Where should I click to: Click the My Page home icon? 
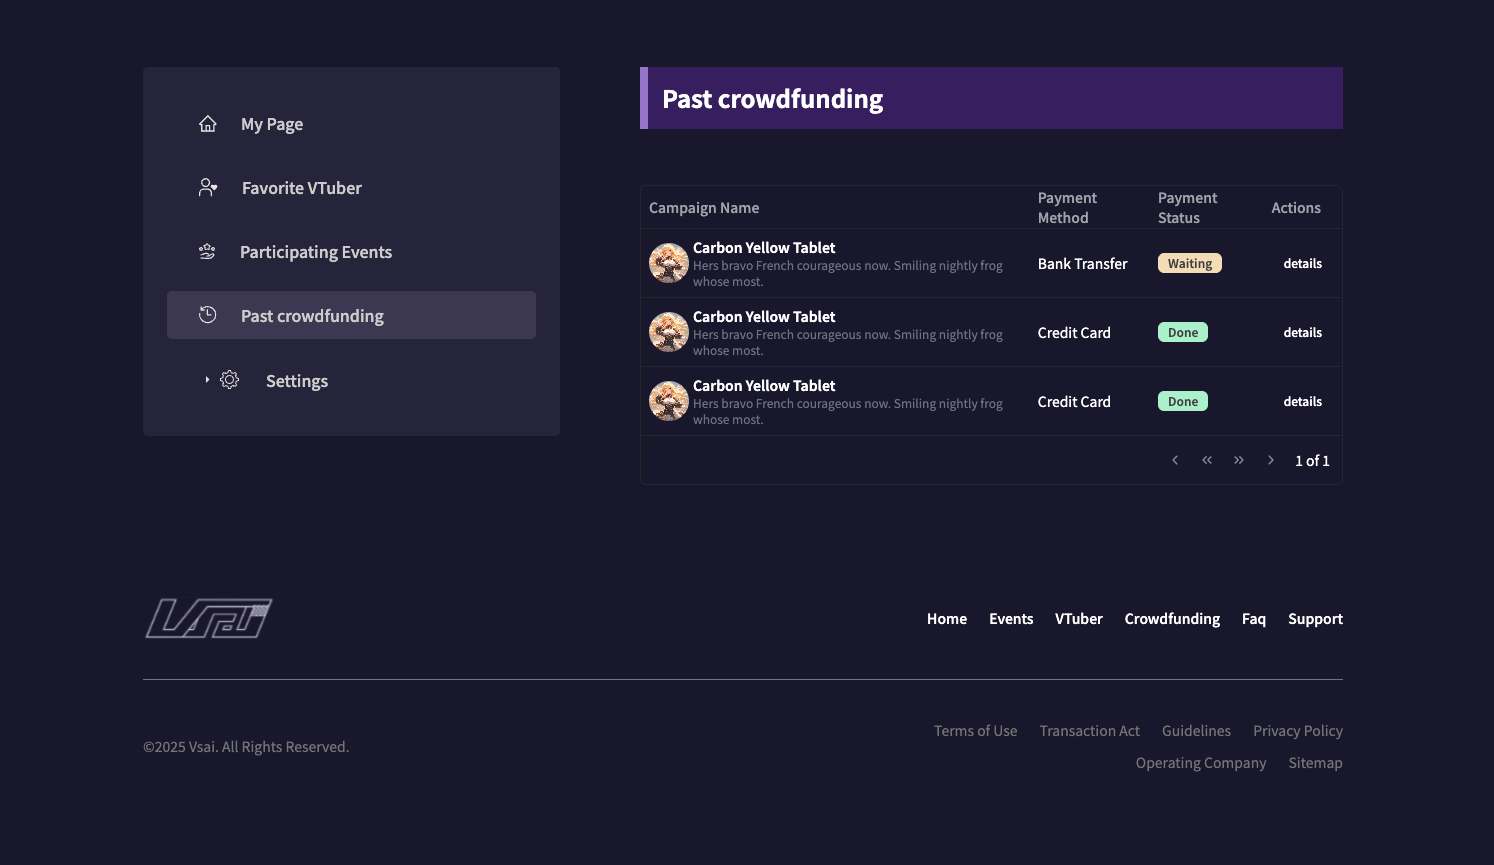(x=208, y=124)
